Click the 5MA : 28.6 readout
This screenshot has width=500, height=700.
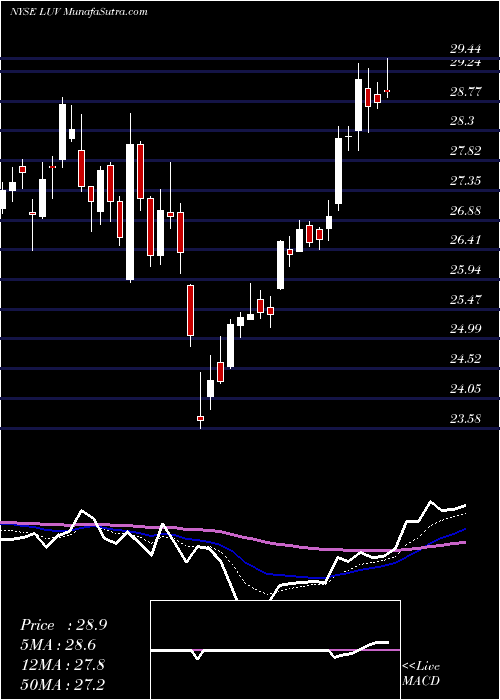pyautogui.click(x=59, y=645)
